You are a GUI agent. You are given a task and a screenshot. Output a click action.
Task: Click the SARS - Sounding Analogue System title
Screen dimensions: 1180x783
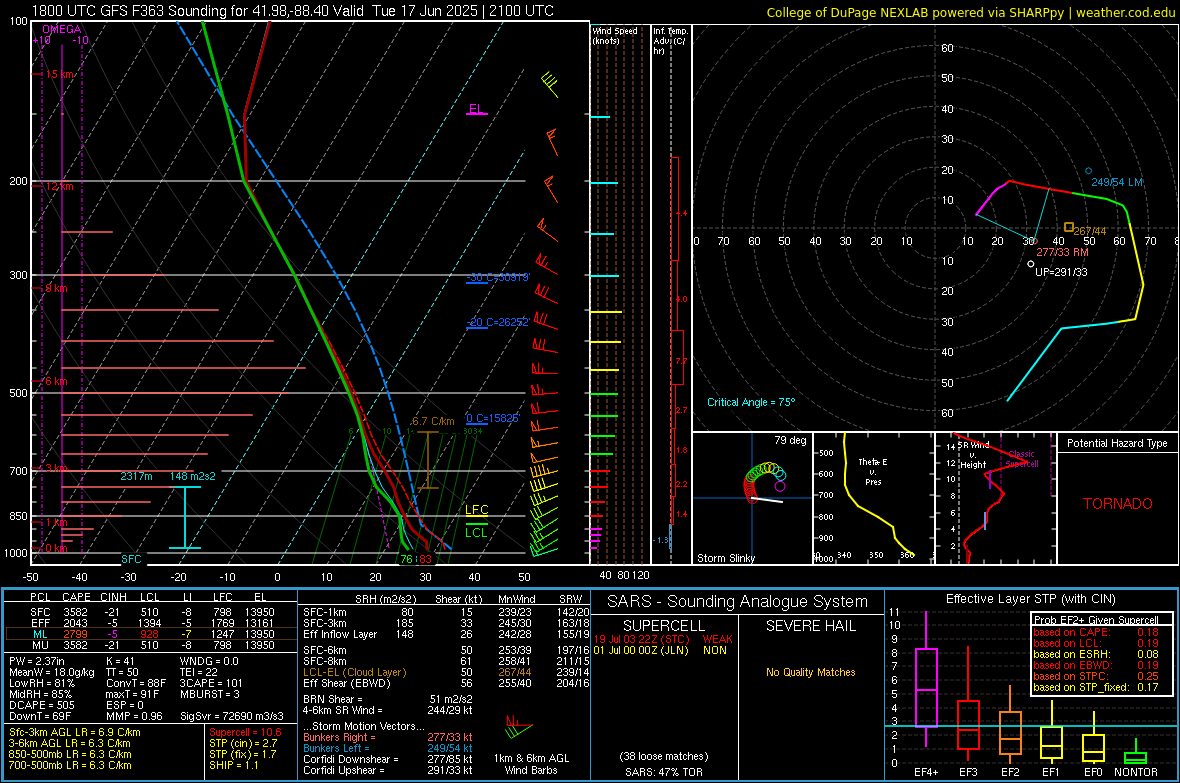[737, 602]
